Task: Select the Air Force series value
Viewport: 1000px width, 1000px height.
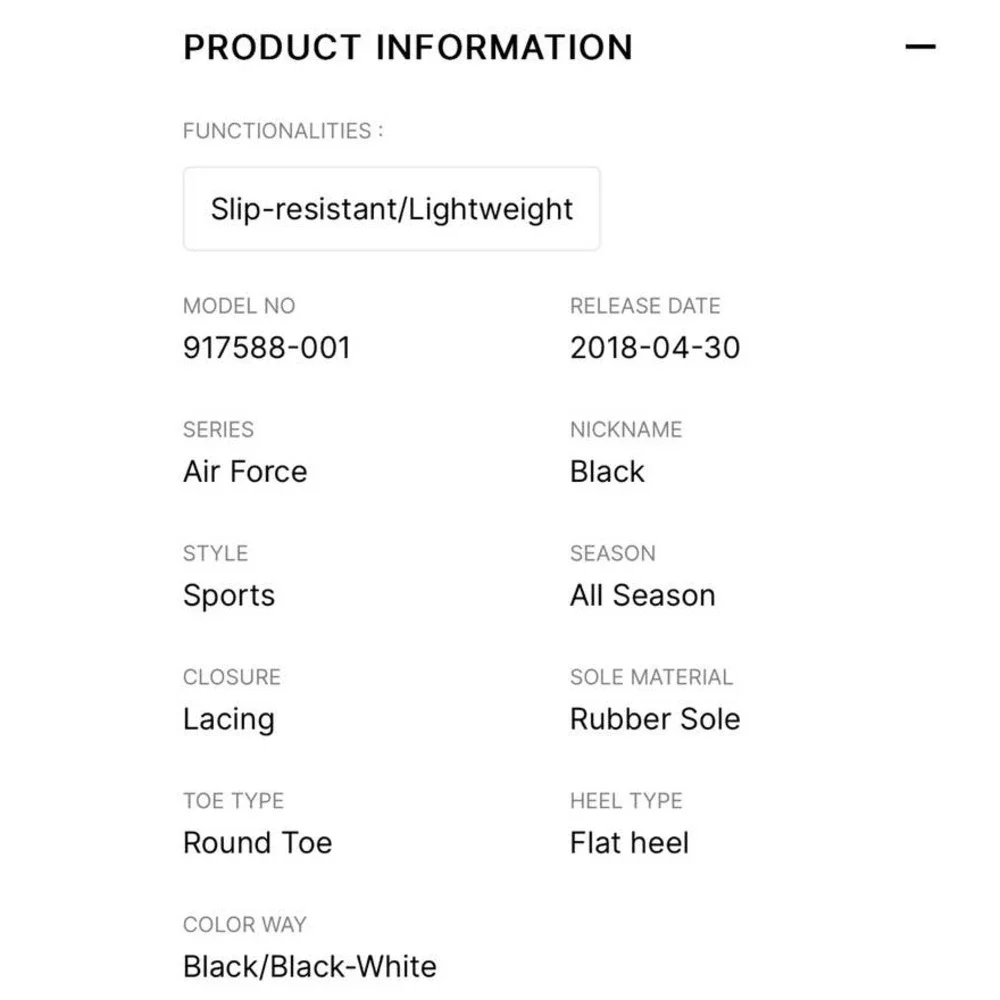Action: (245, 471)
